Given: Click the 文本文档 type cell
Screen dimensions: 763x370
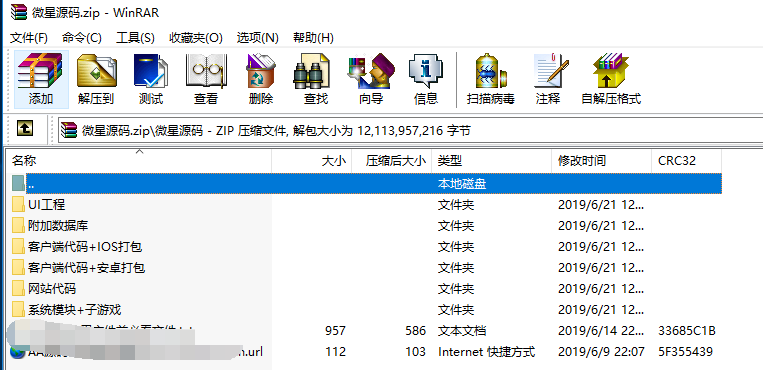Looking at the screenshot, I should (462, 331).
